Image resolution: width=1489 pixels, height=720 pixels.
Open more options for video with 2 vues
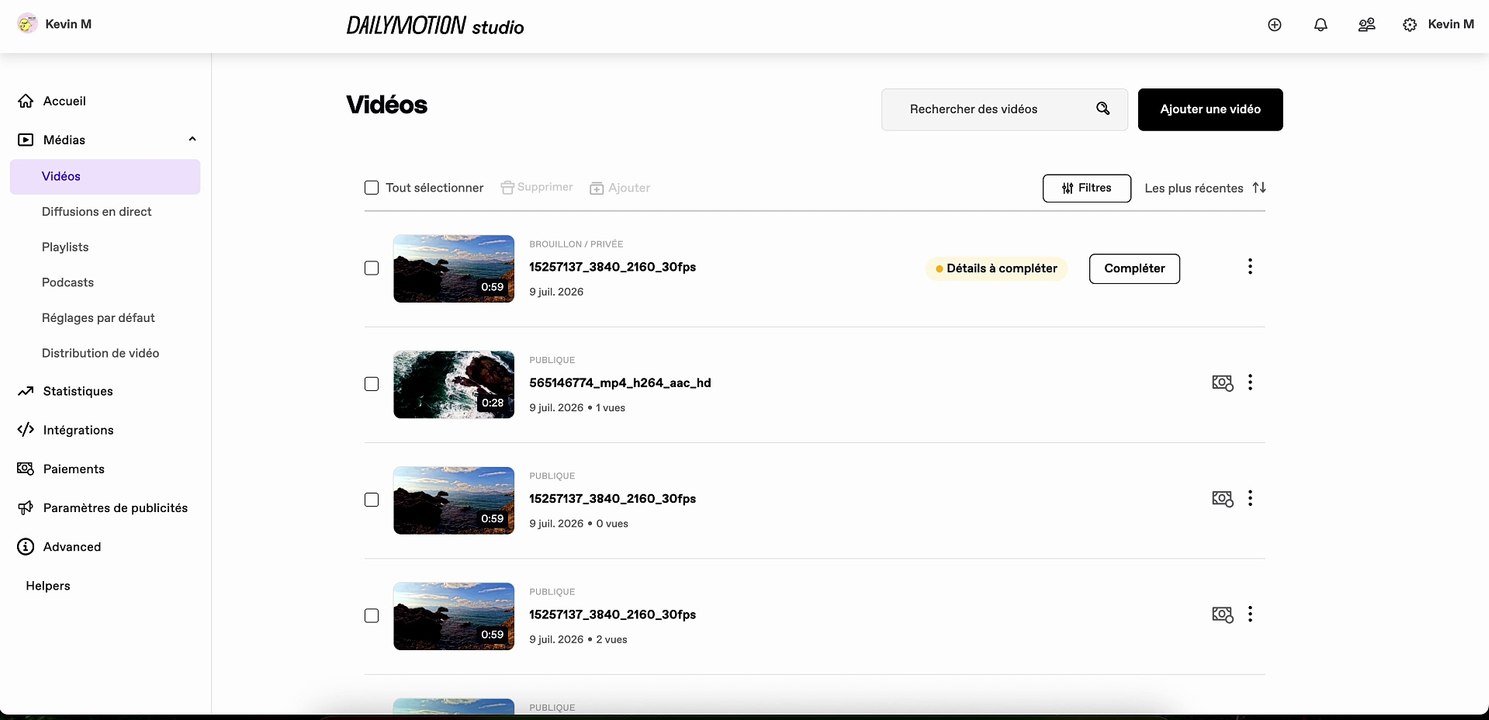[x=1250, y=614]
